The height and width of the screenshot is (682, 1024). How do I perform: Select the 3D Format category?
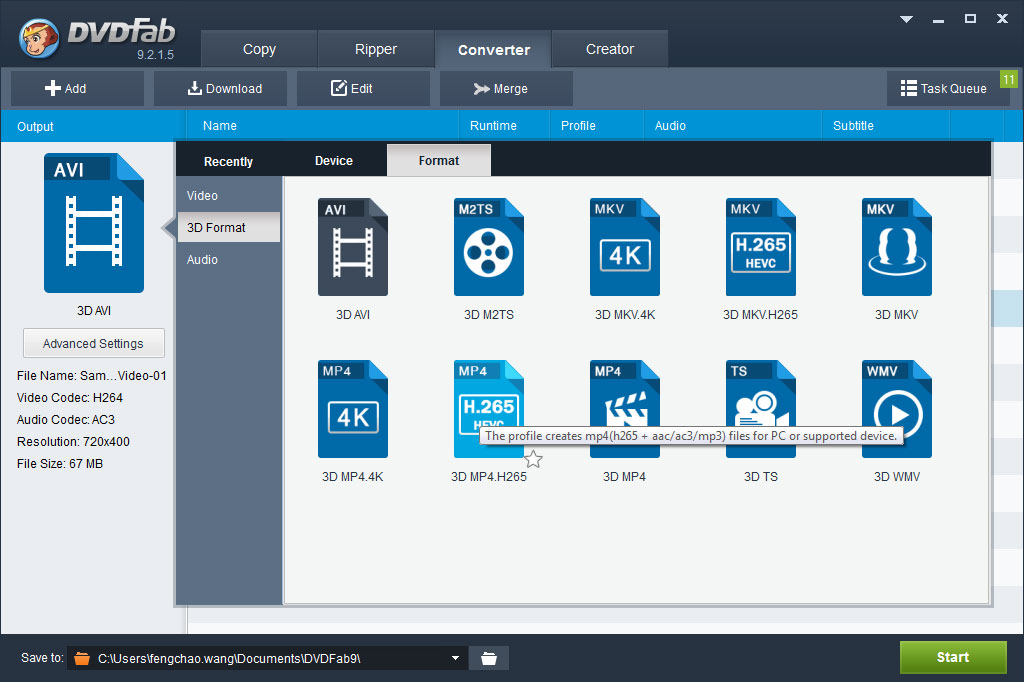click(x=229, y=227)
